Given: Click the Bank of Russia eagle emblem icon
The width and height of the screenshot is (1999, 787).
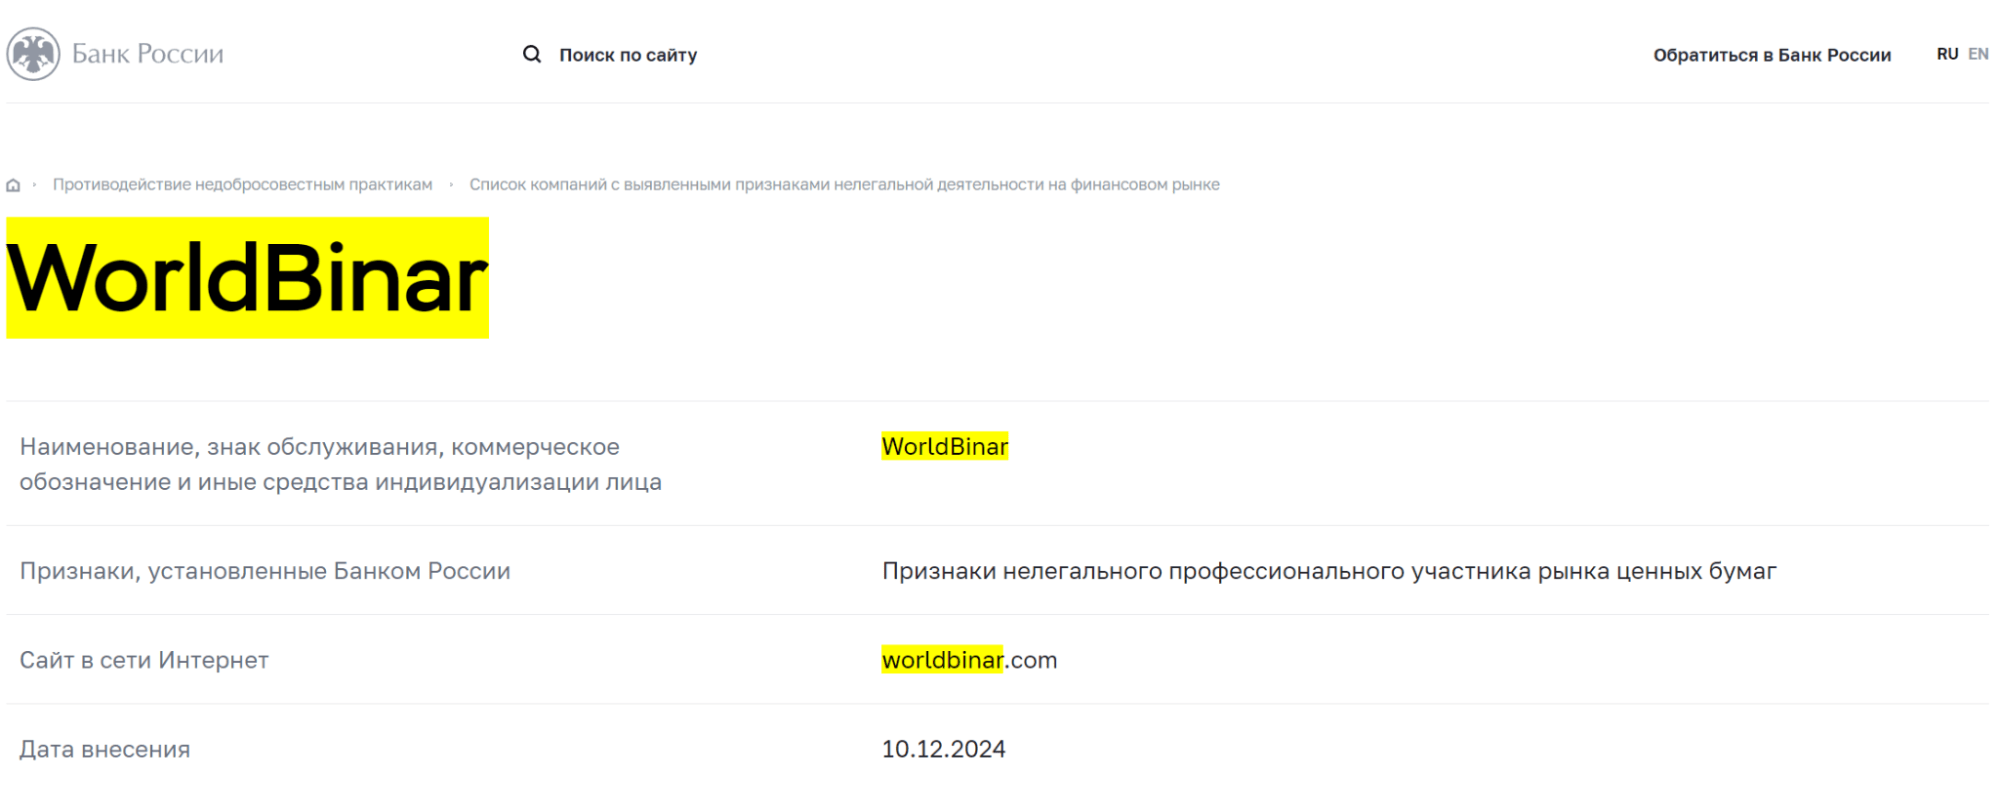Looking at the screenshot, I should click(x=33, y=54).
